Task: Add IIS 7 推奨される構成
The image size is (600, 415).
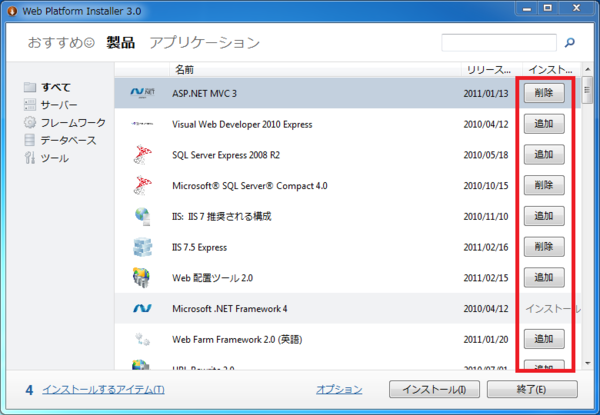Action: pyautogui.click(x=544, y=216)
